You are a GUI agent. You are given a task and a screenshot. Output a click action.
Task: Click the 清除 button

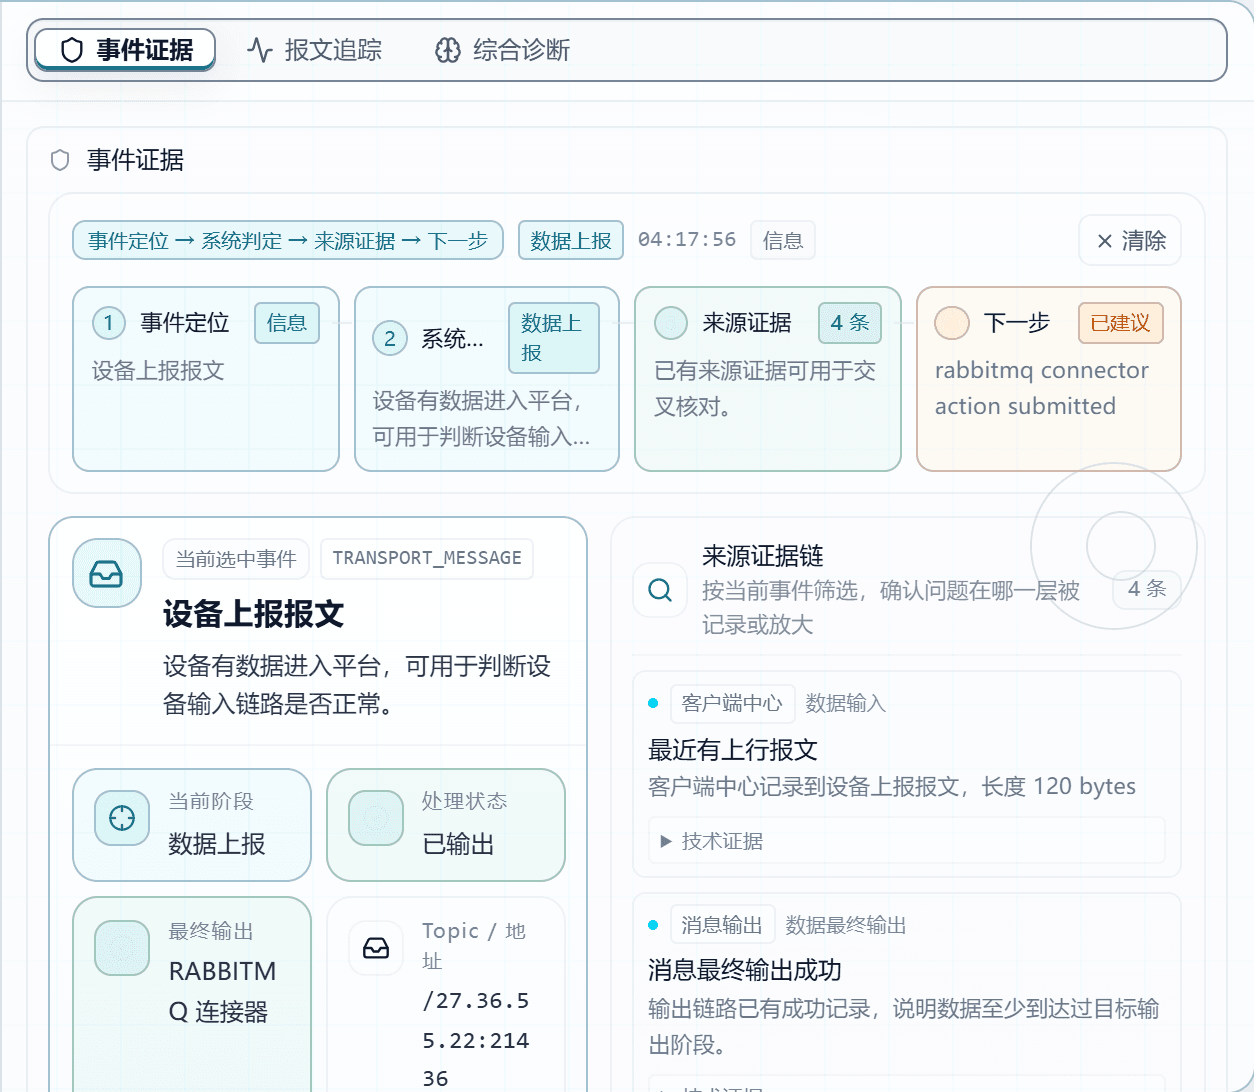click(x=1130, y=241)
